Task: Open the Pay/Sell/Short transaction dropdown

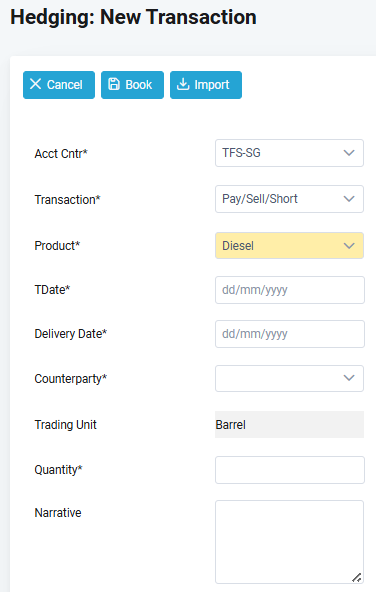Action: tap(289, 199)
